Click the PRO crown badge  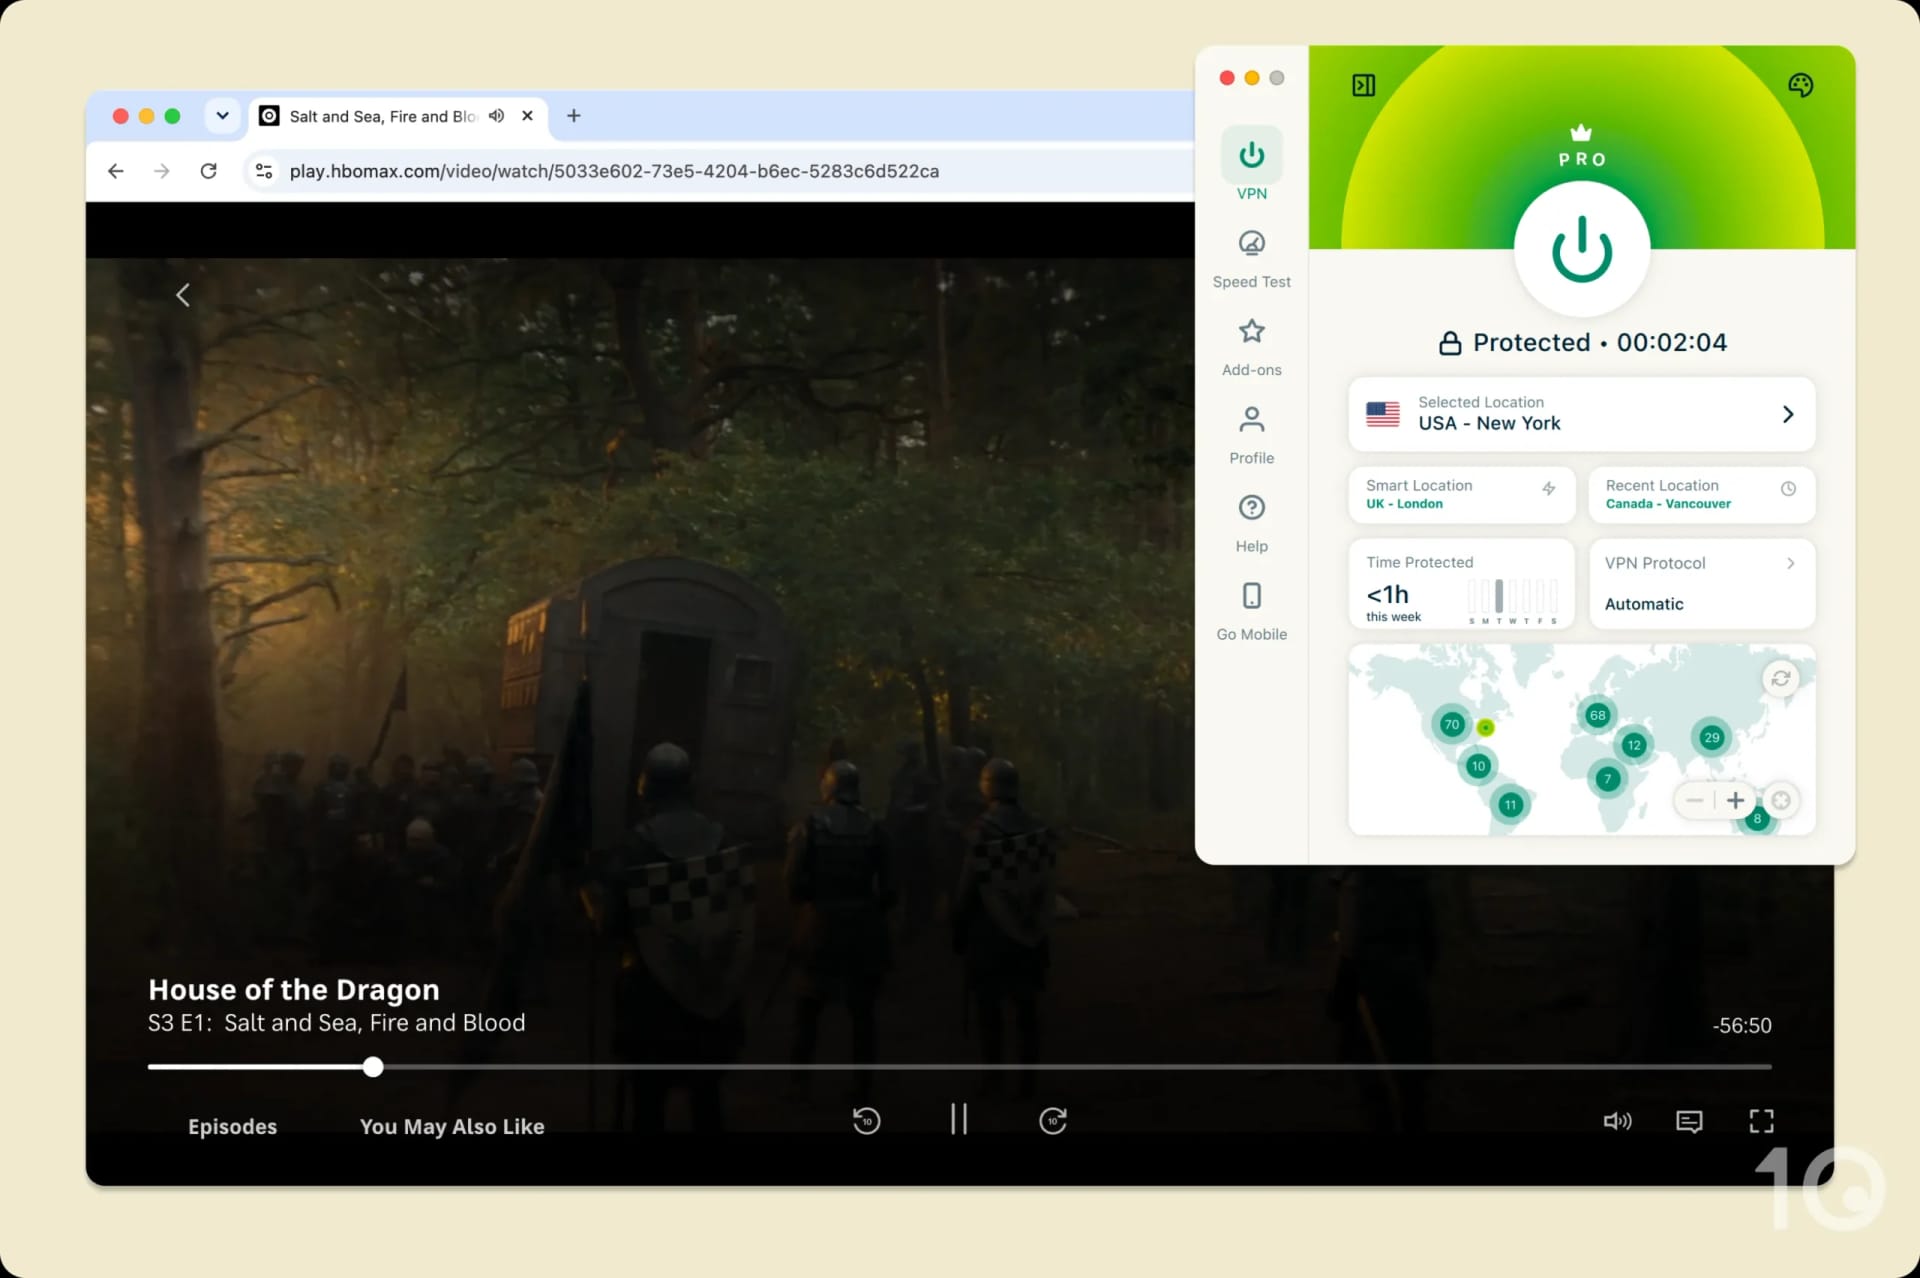tap(1581, 146)
